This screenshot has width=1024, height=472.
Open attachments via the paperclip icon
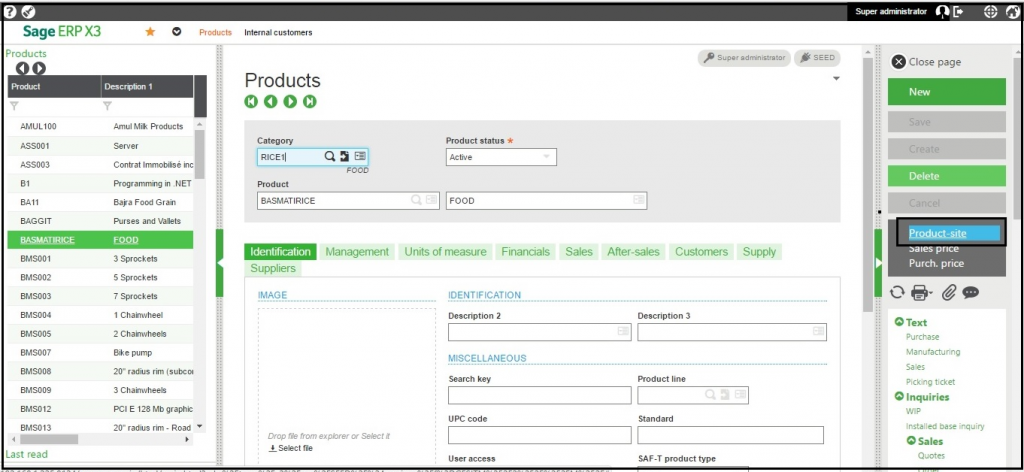pos(949,293)
